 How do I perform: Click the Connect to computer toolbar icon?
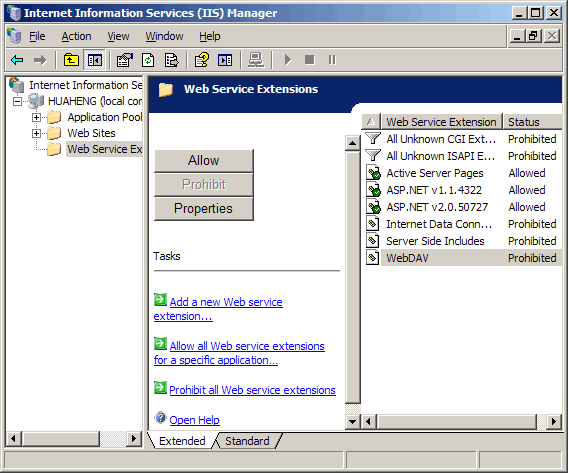(256, 60)
